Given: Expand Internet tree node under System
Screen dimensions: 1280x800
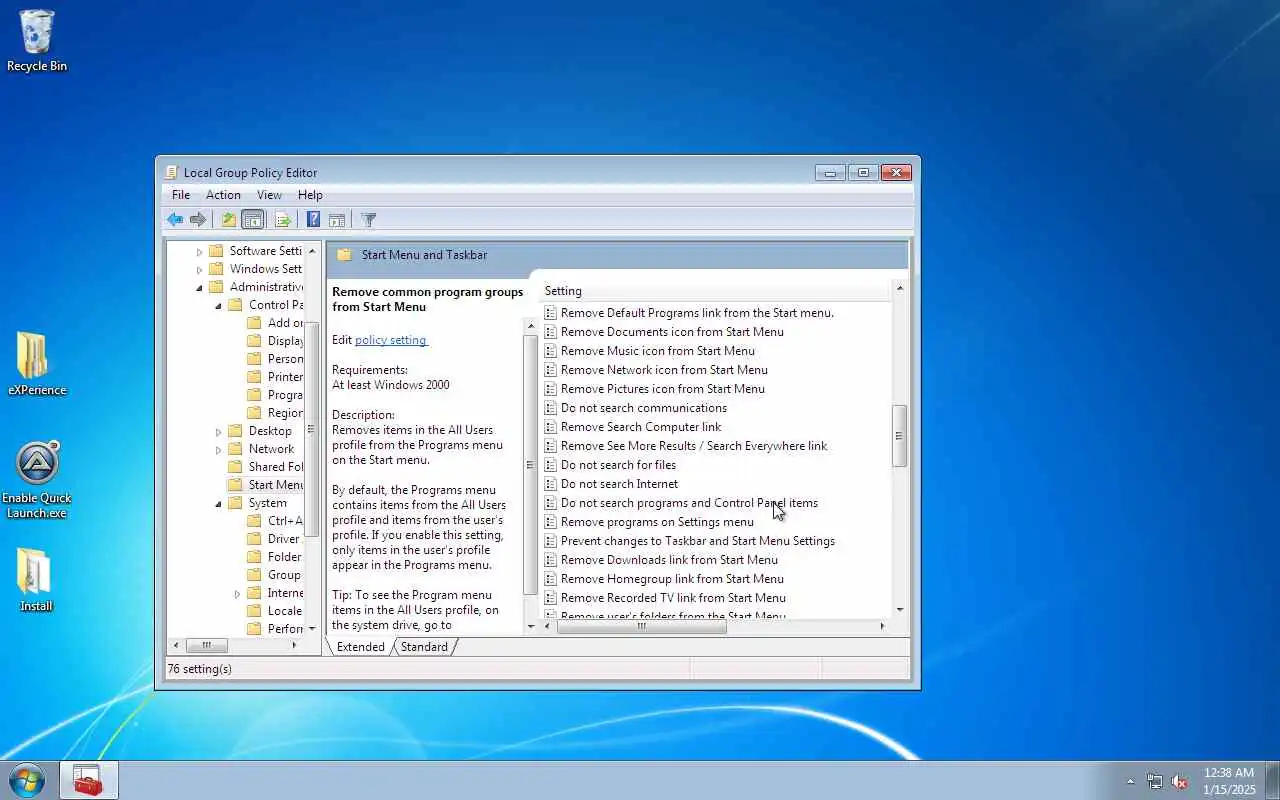Looking at the screenshot, I should [x=237, y=593].
